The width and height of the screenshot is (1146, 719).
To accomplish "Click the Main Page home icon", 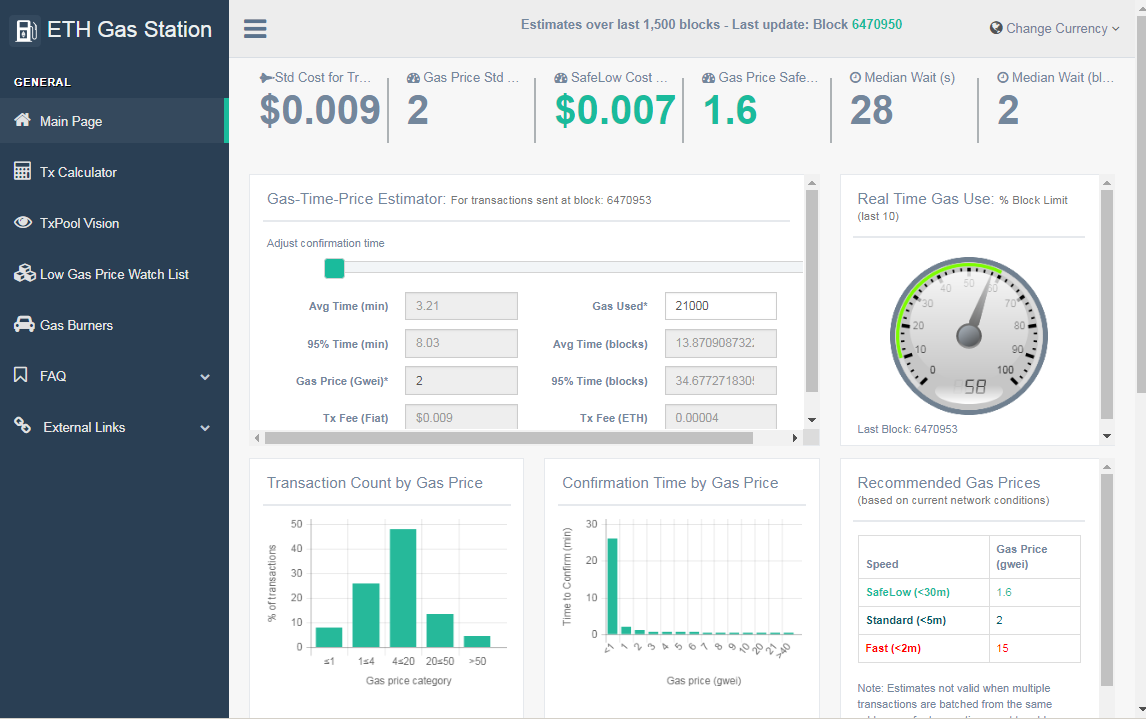I will pyautogui.click(x=23, y=120).
